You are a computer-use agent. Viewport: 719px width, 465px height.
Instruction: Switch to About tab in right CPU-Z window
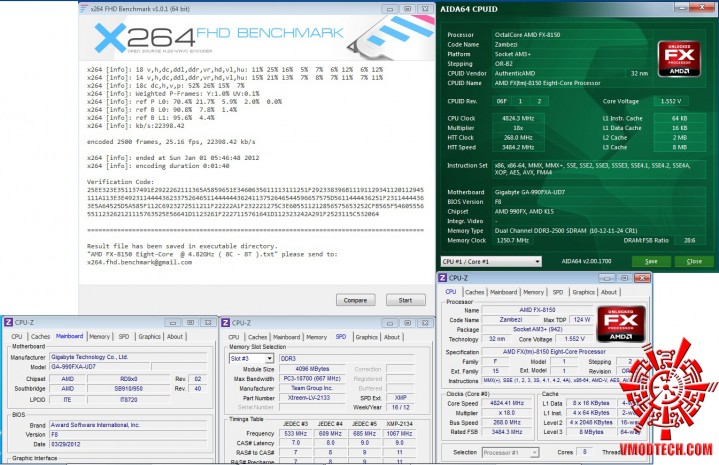(609, 292)
